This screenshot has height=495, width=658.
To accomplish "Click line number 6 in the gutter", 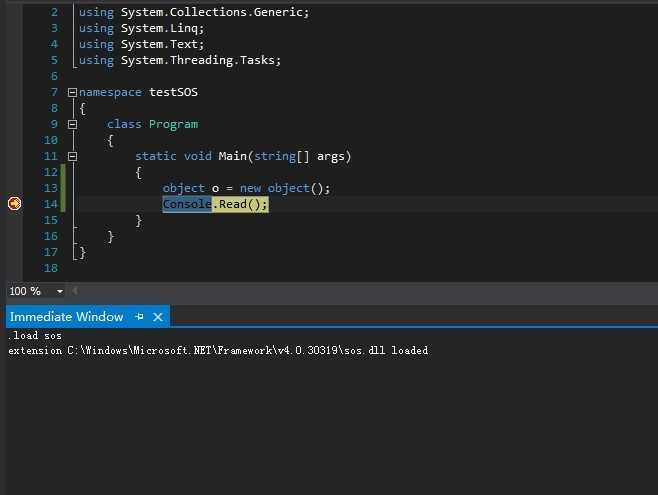I will [x=54, y=76].
